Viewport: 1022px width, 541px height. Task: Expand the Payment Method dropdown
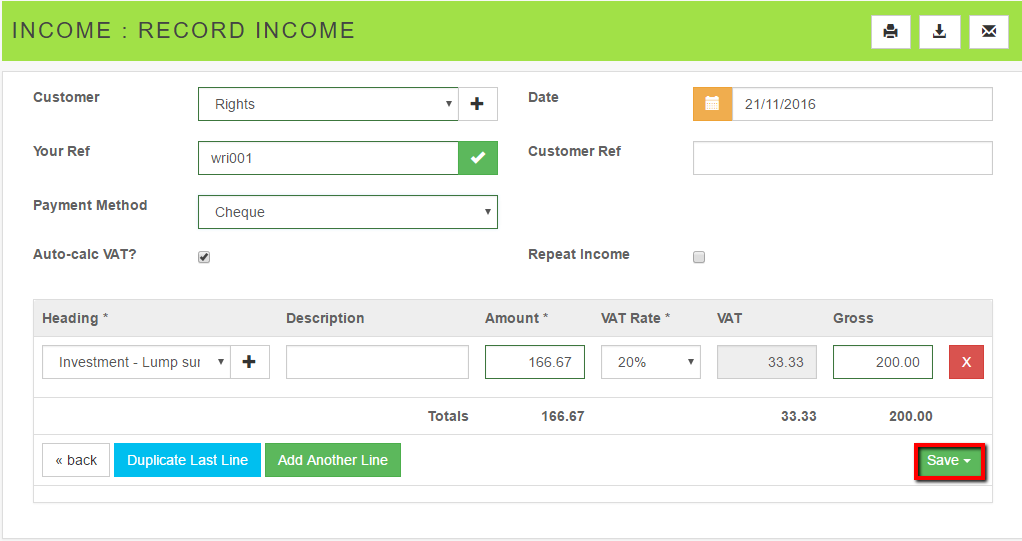(x=347, y=212)
